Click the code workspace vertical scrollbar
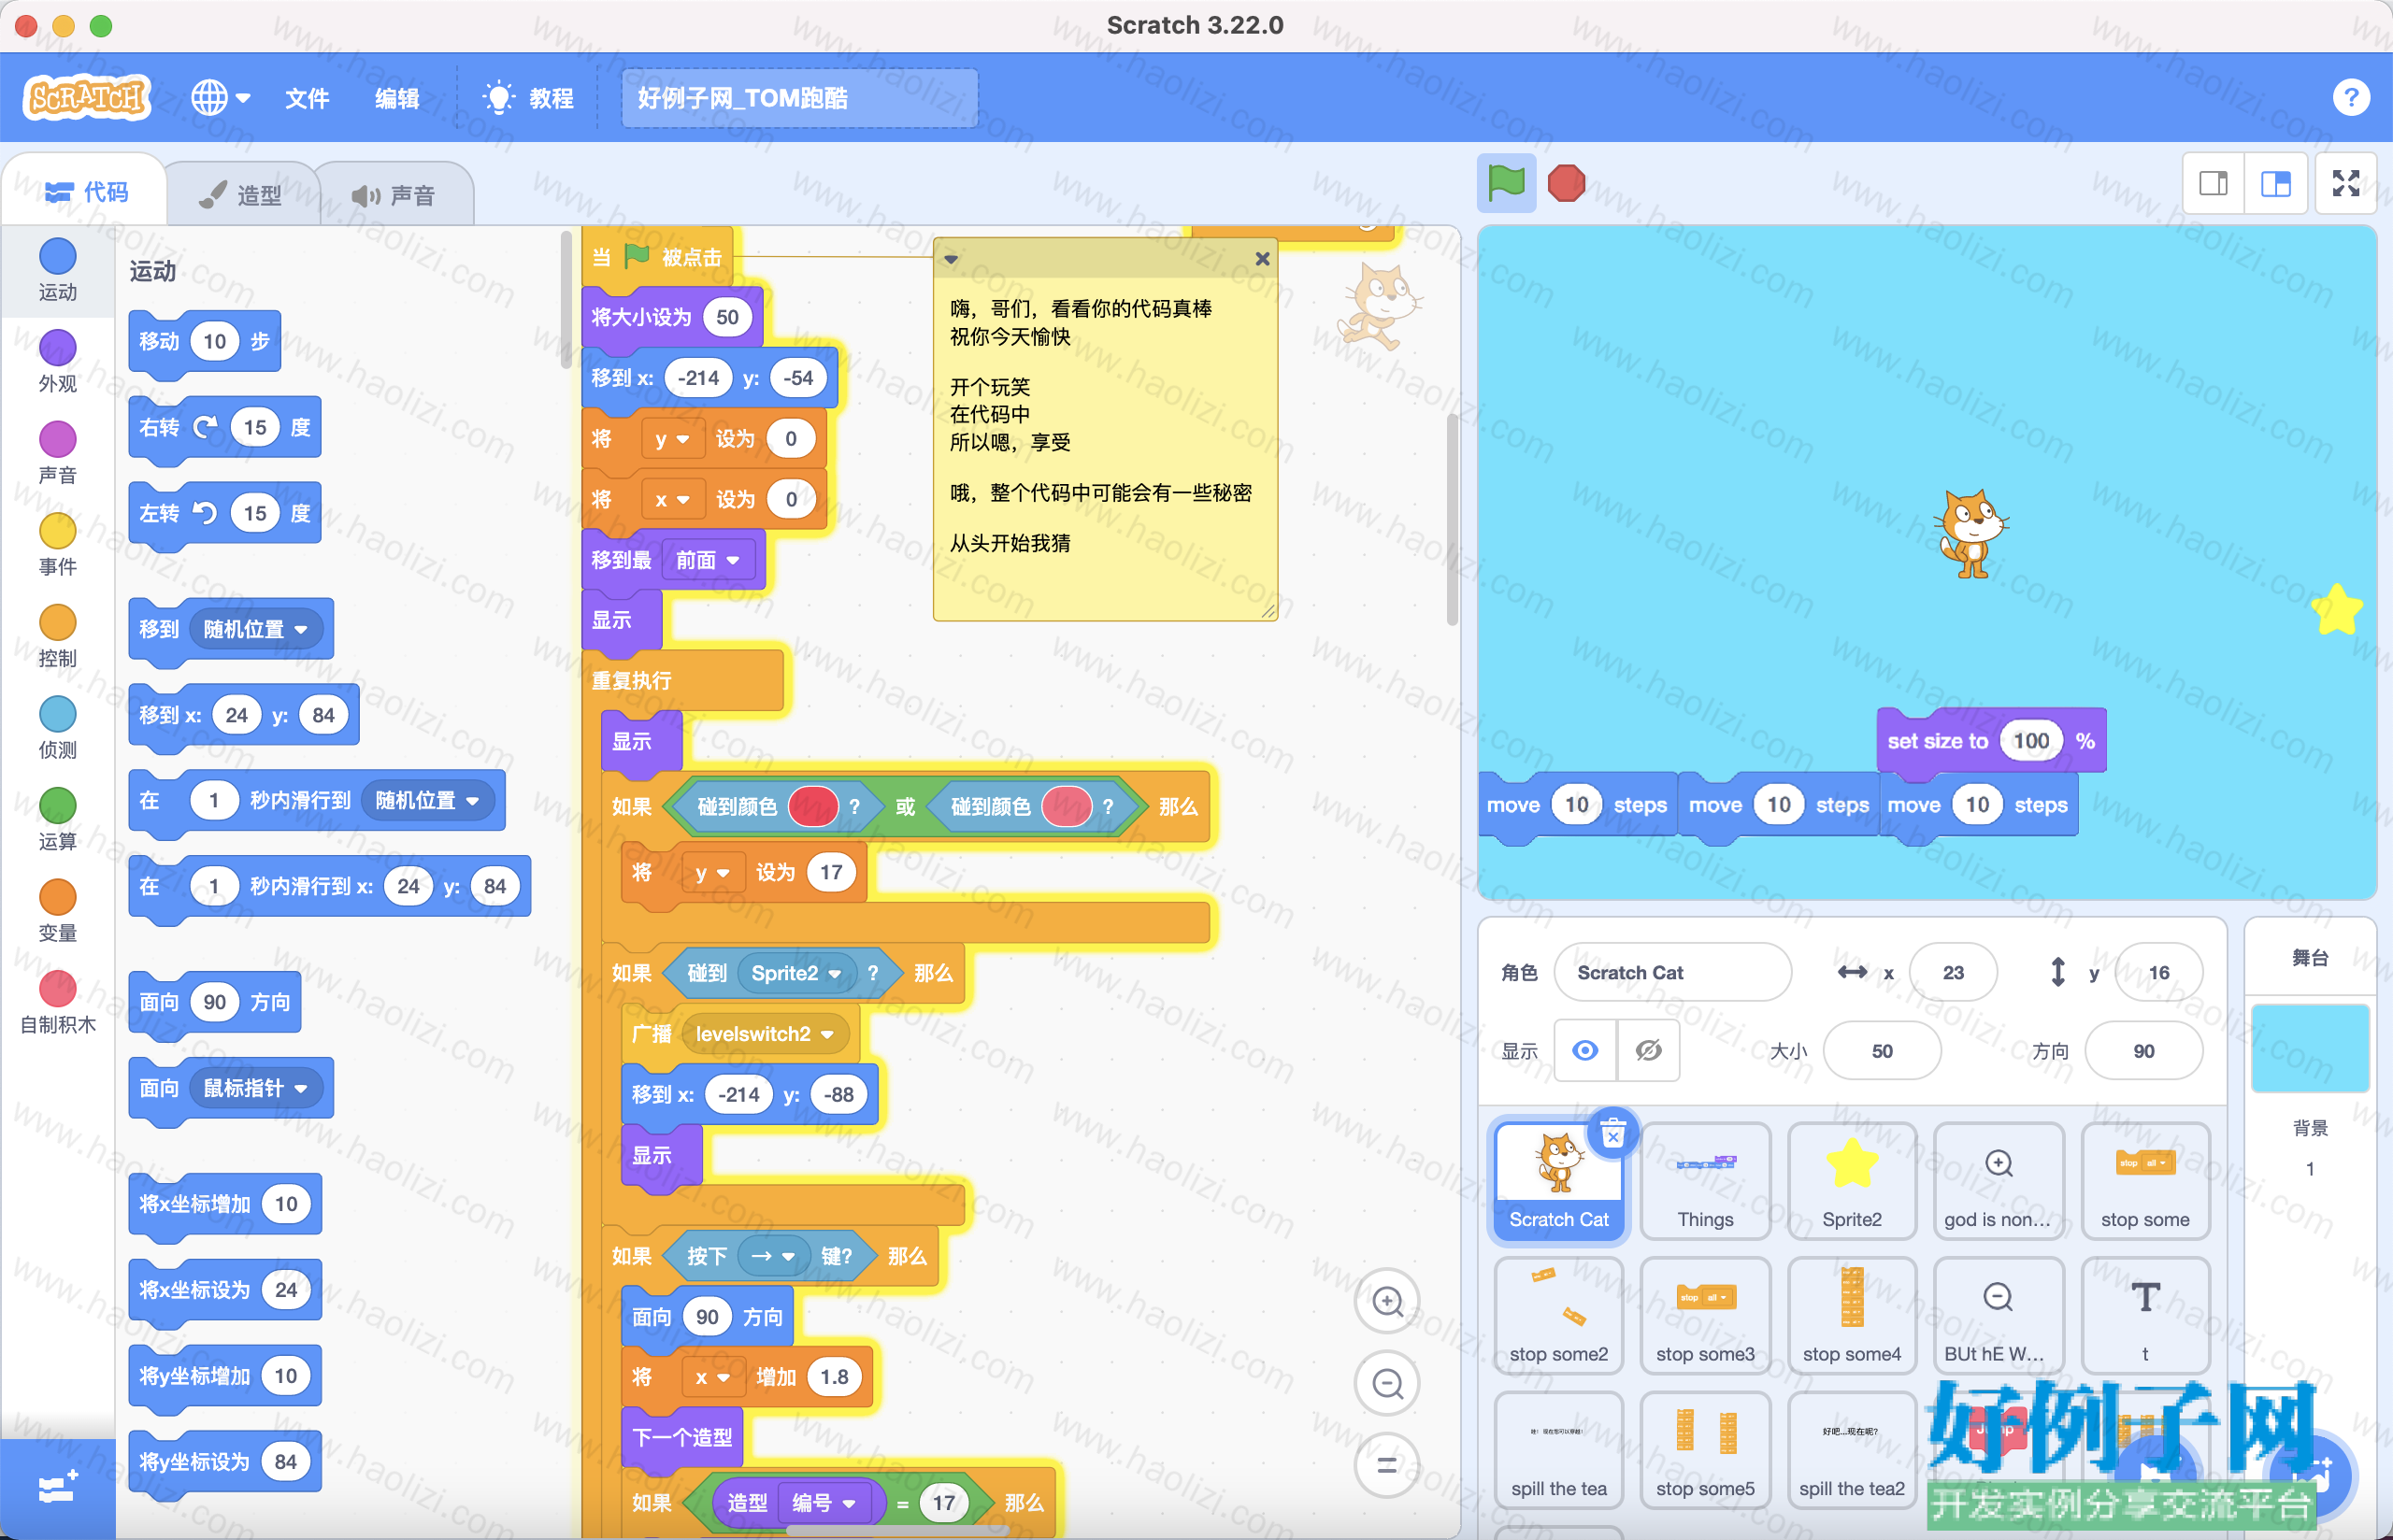This screenshot has height=1540, width=2393. [x=1451, y=520]
